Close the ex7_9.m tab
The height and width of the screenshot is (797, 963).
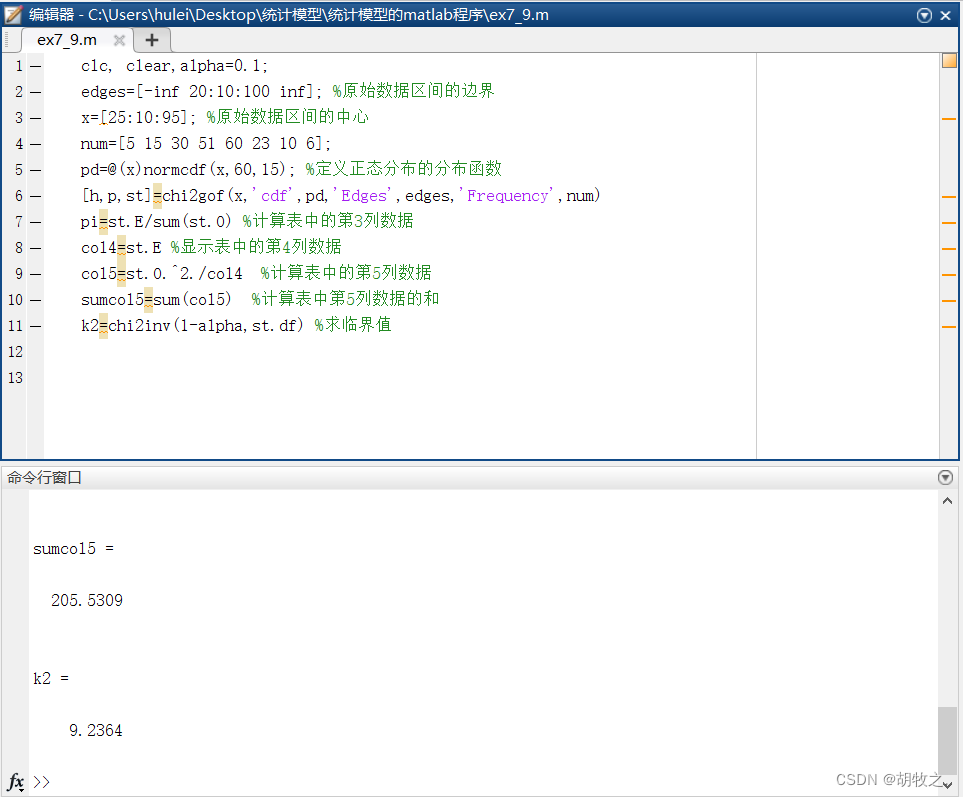[x=120, y=41]
